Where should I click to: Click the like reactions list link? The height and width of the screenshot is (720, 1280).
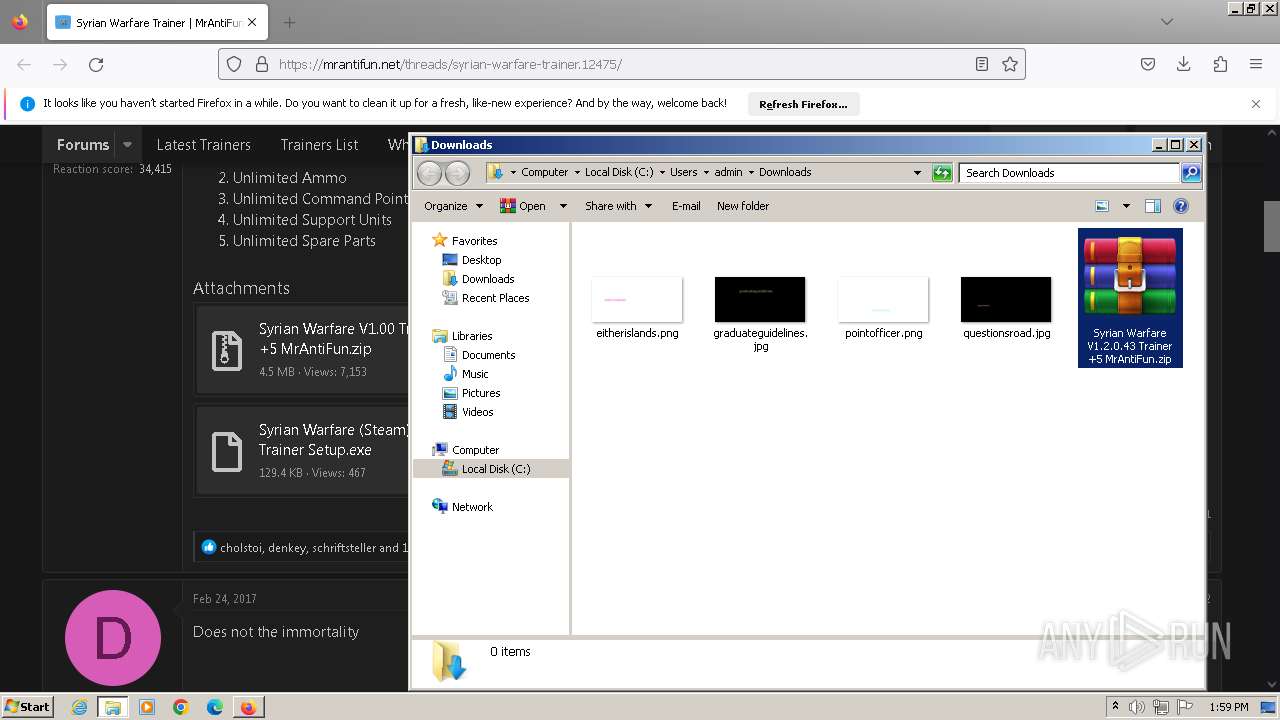(x=313, y=548)
